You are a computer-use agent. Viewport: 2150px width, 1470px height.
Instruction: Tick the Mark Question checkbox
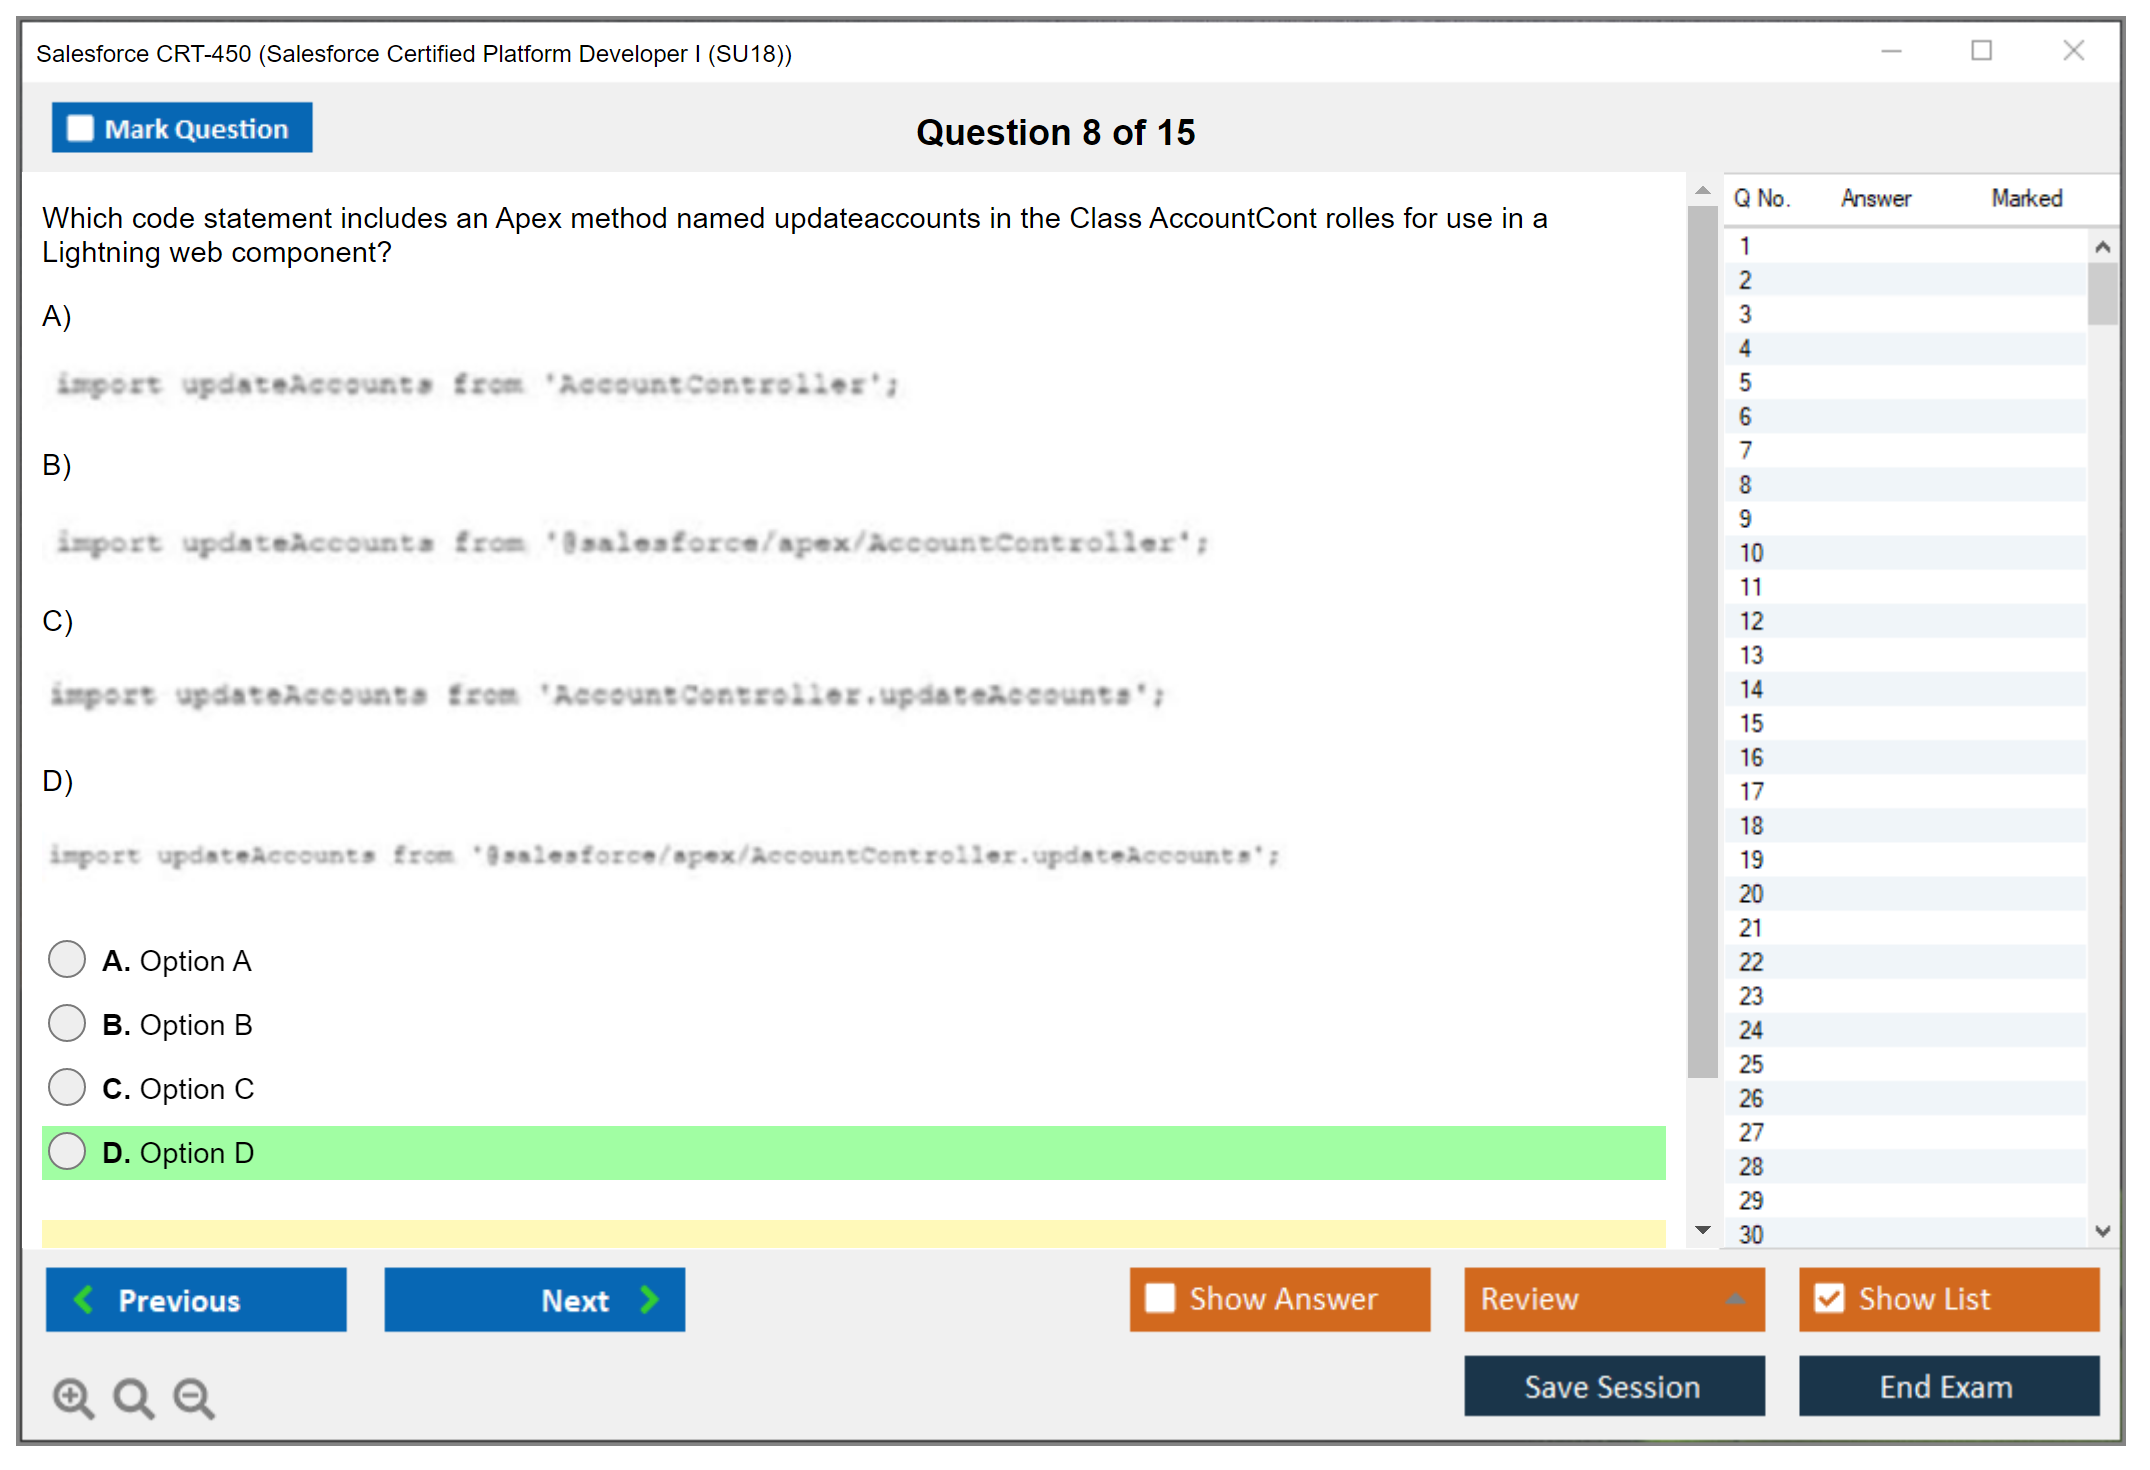[80, 129]
